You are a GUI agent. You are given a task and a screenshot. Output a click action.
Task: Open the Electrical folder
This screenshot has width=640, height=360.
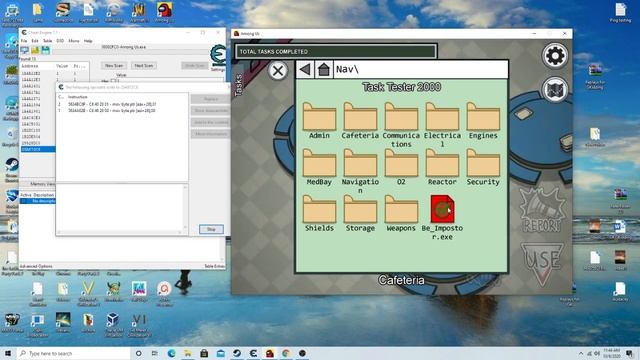coord(442,125)
